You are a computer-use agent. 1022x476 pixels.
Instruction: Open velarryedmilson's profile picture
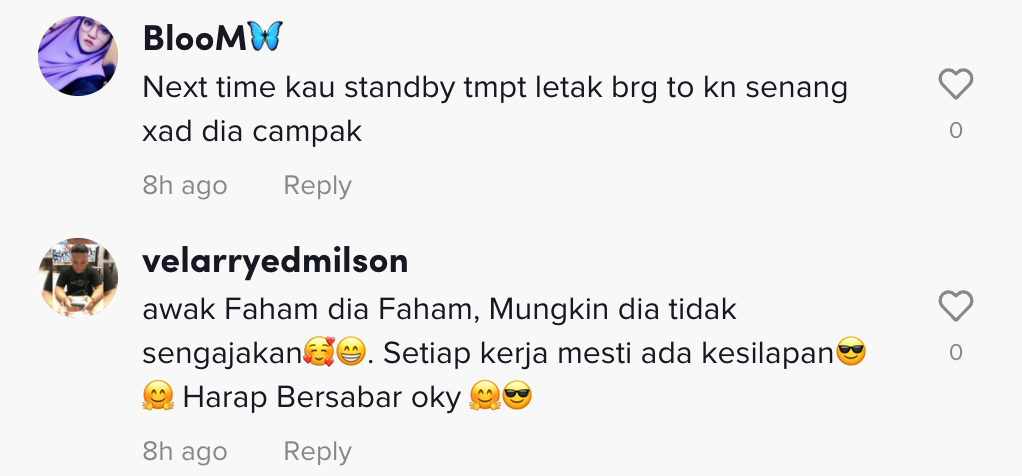[x=78, y=278]
